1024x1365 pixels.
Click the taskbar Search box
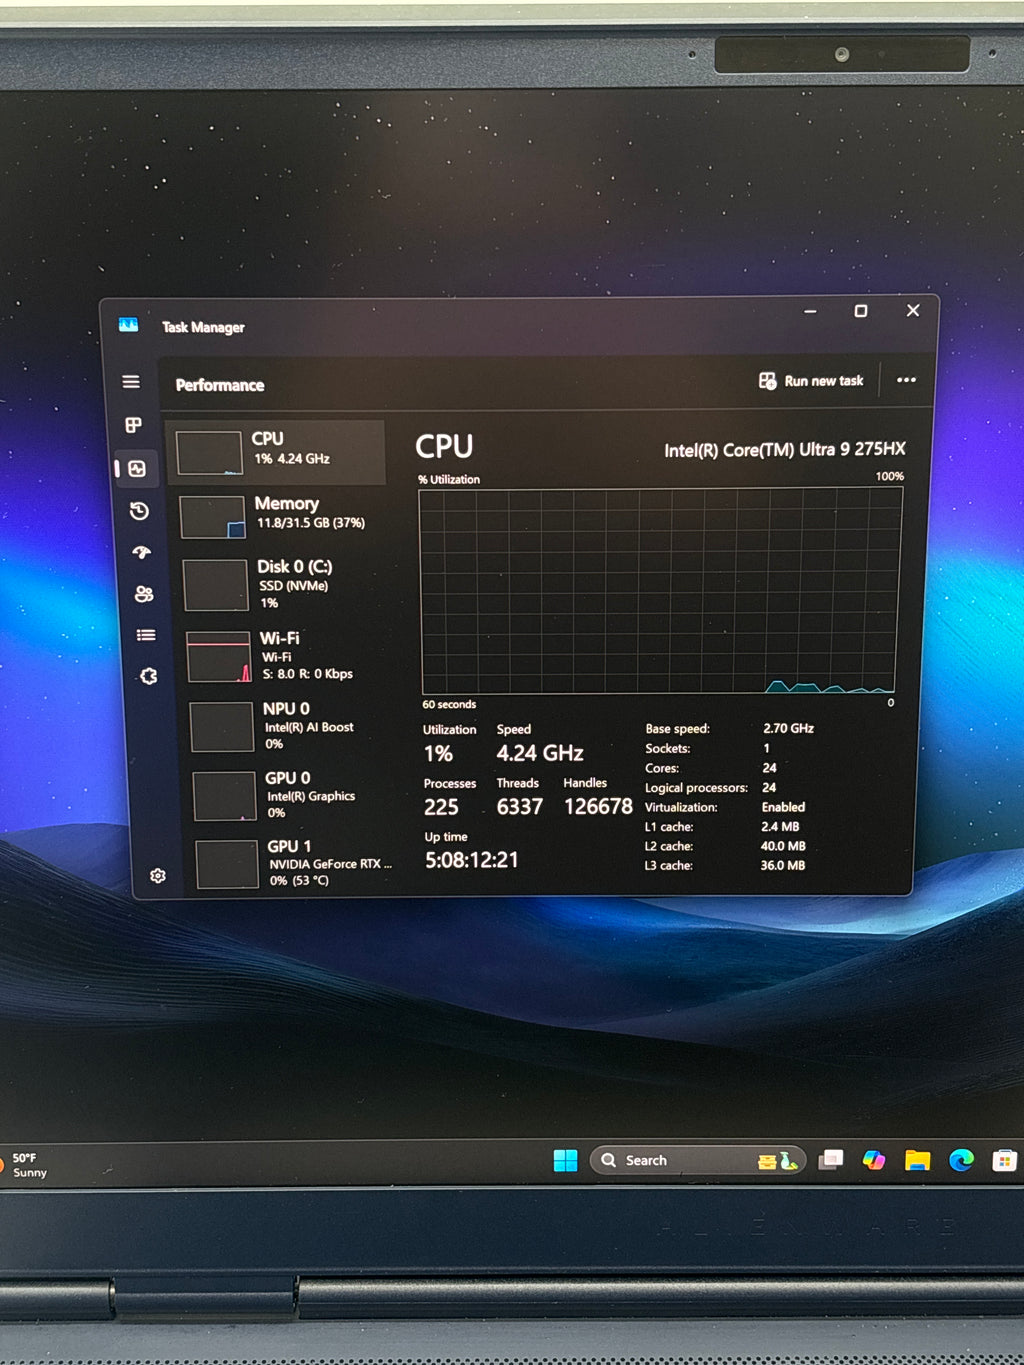(698, 1160)
